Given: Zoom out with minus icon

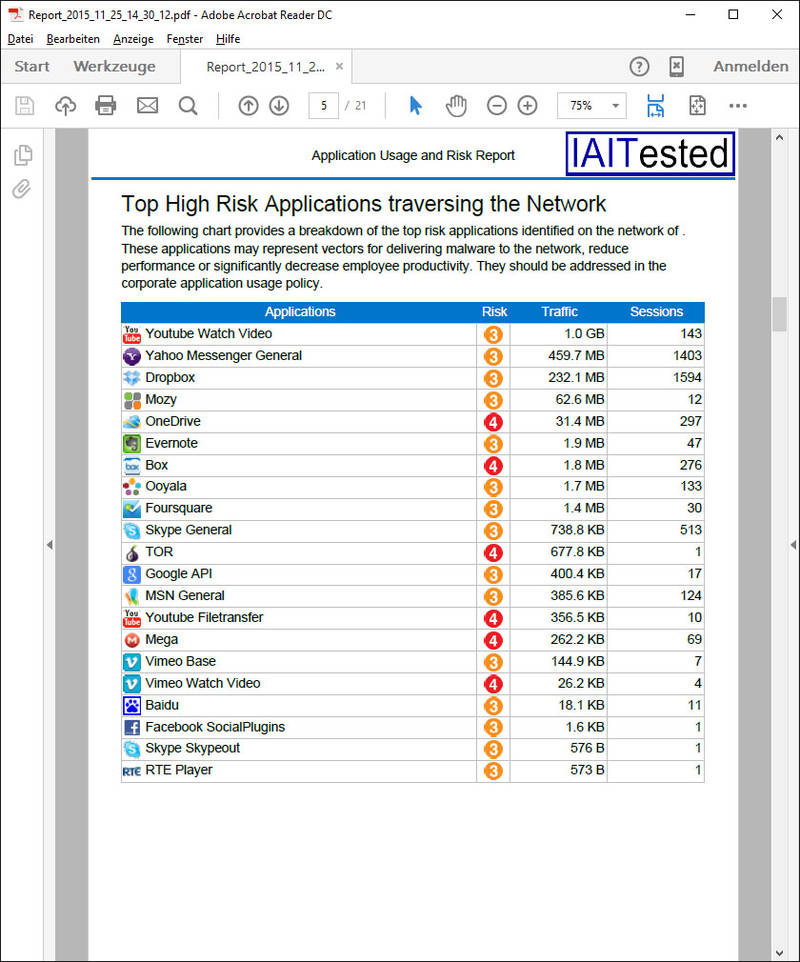Looking at the screenshot, I should [496, 106].
